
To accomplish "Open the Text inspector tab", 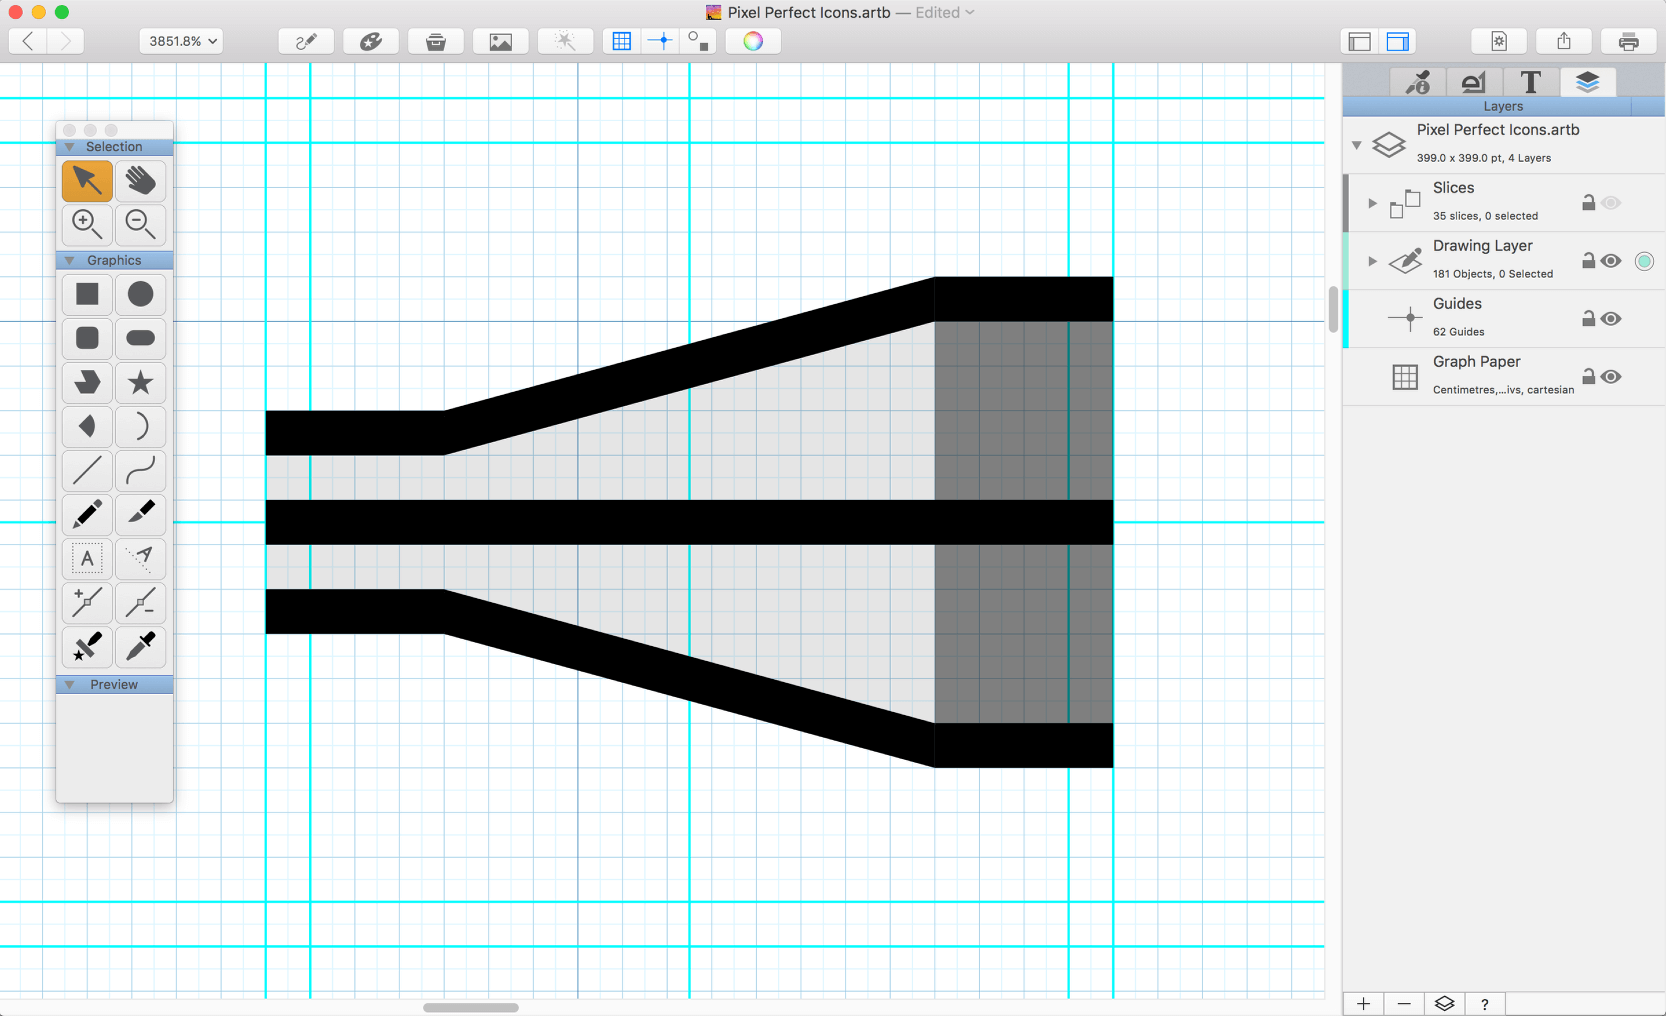I will [x=1530, y=82].
